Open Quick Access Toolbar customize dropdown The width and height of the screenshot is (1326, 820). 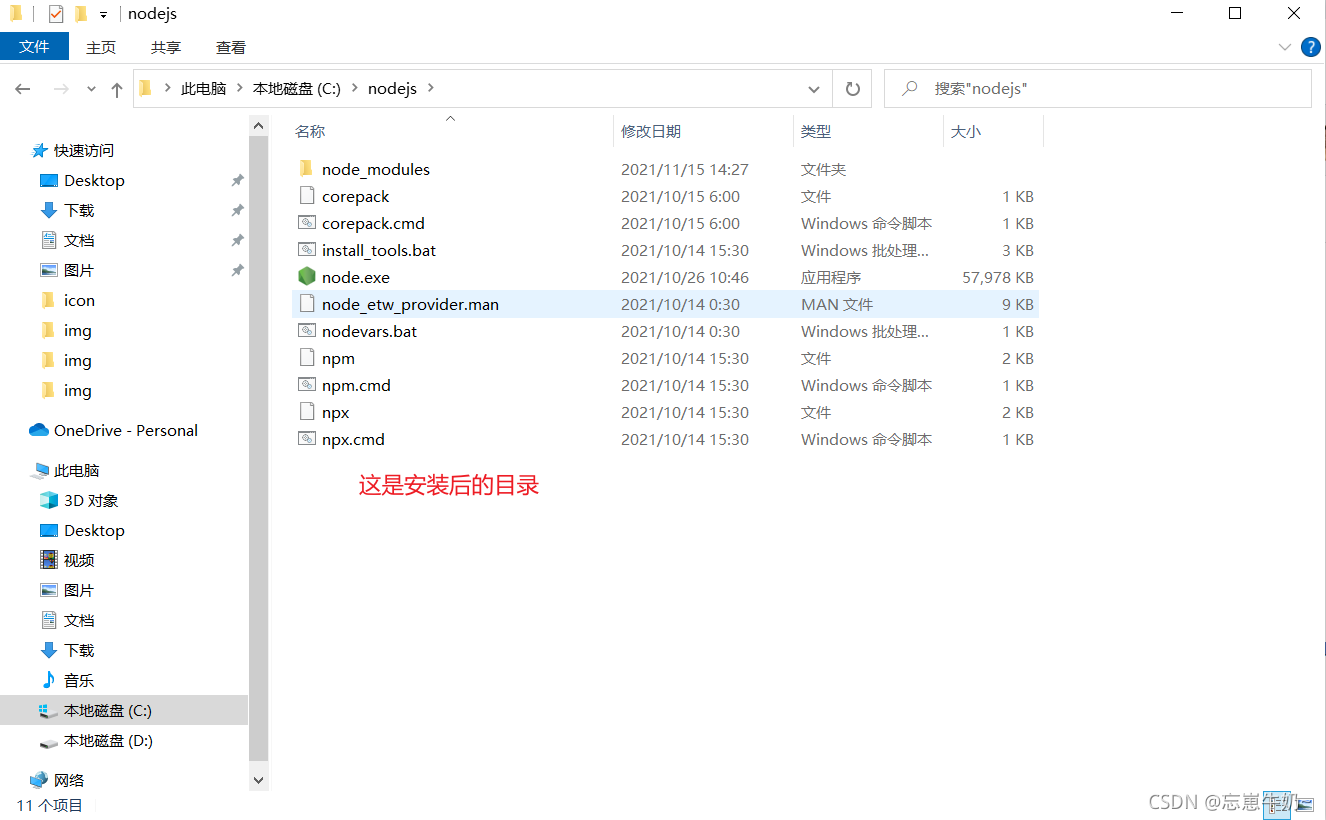(x=104, y=15)
